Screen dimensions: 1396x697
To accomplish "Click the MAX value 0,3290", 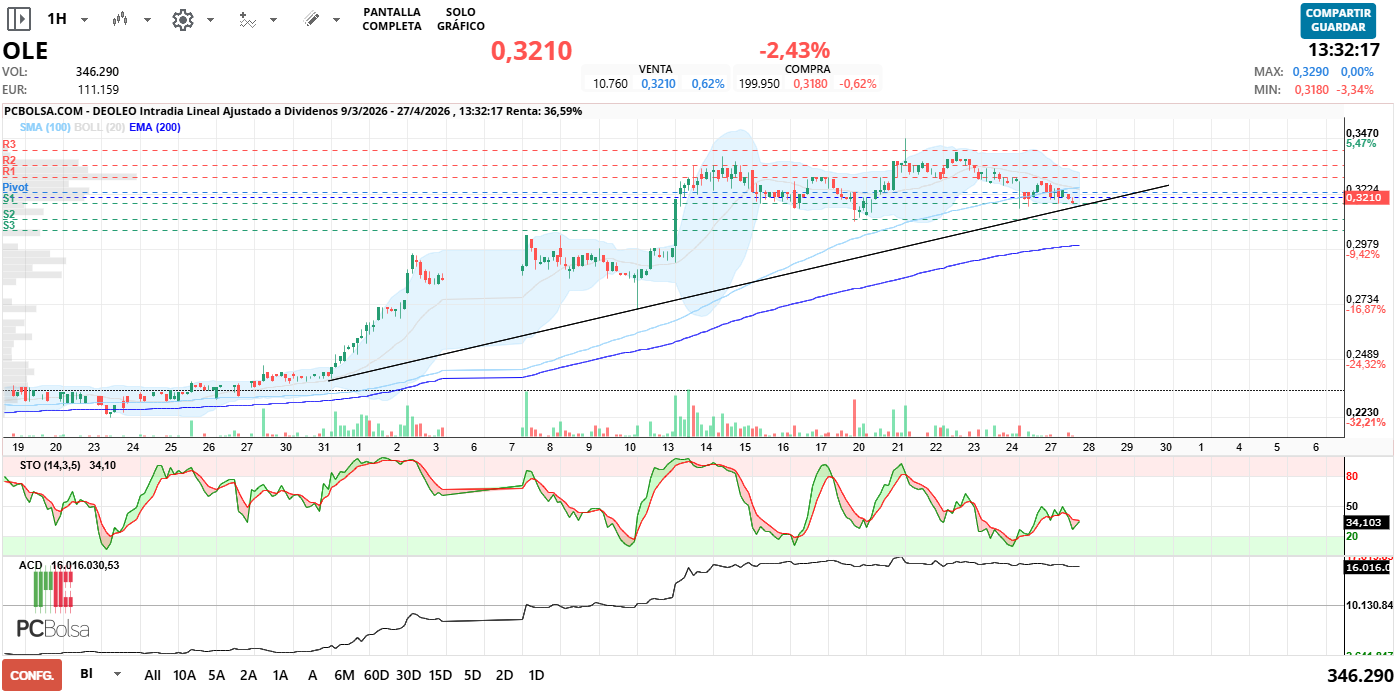I will tap(1311, 72).
